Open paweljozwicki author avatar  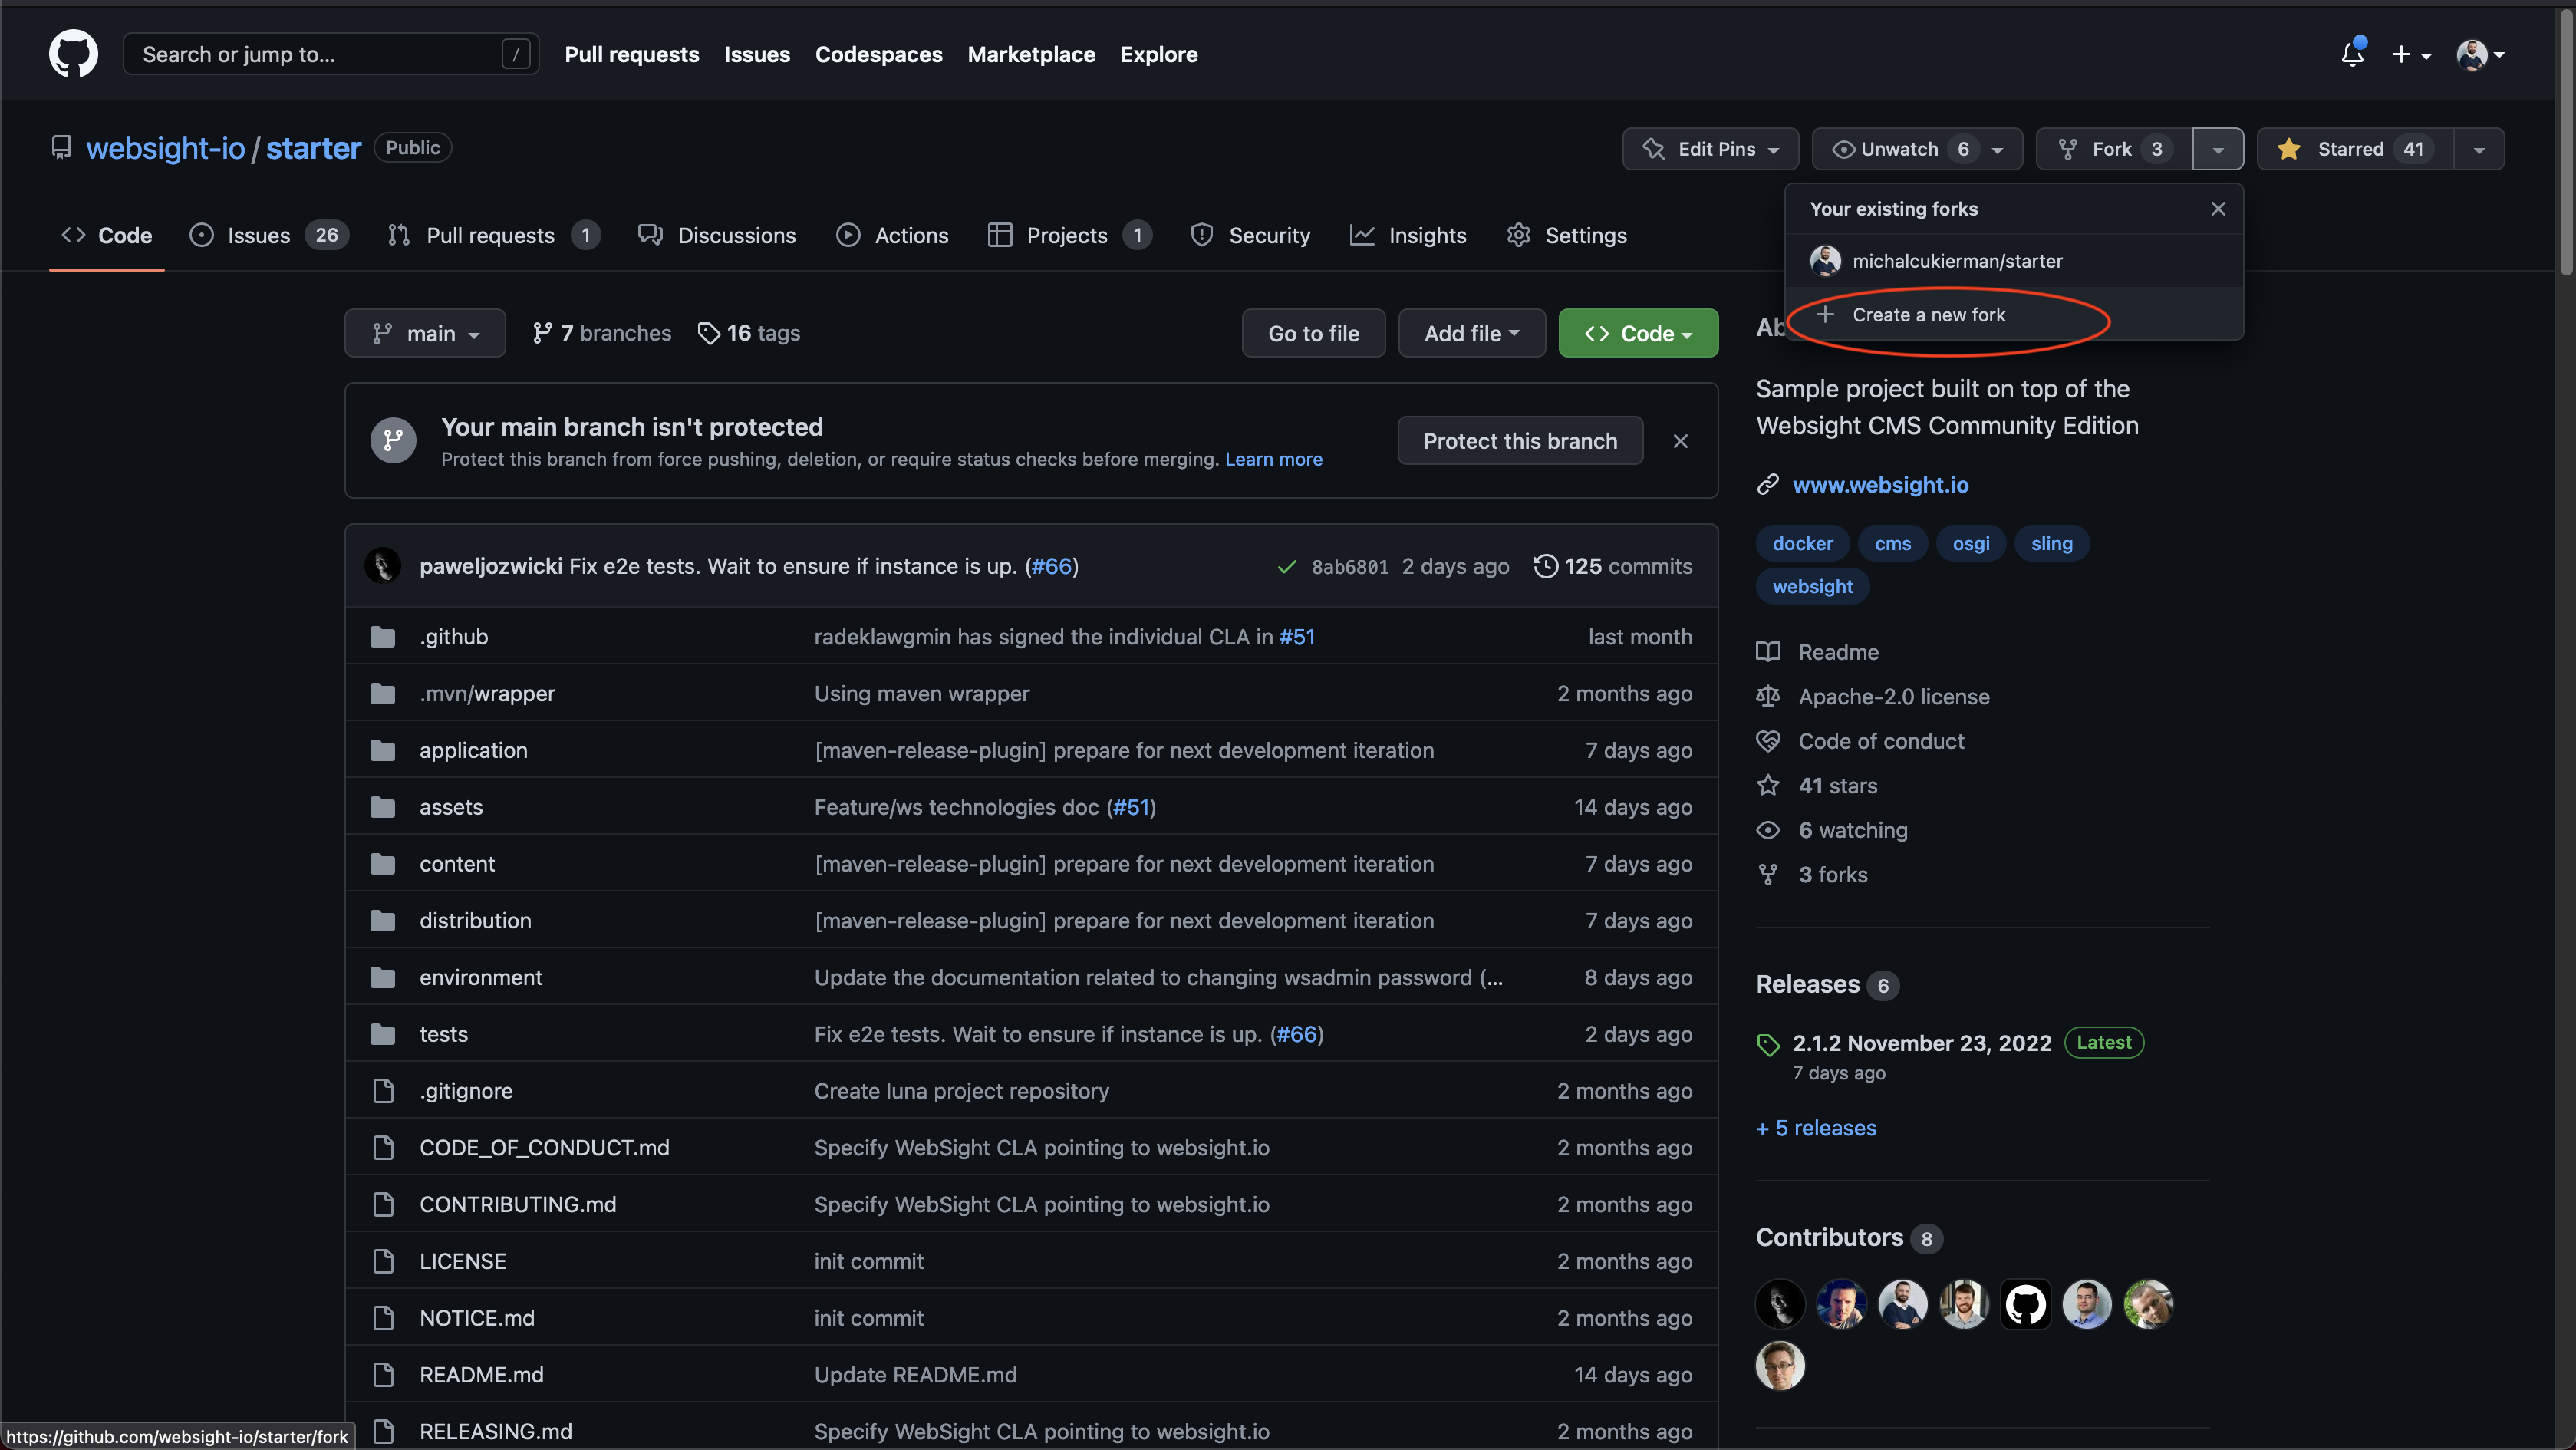tap(383, 566)
